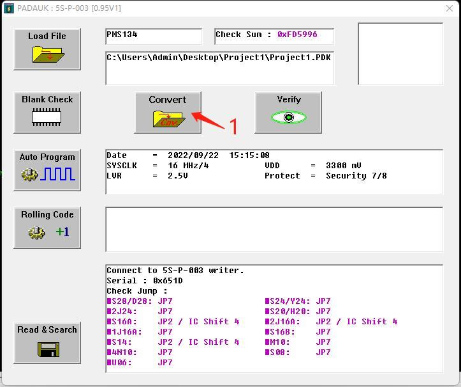Start Auto Program with waveform icon

[x=47, y=170]
